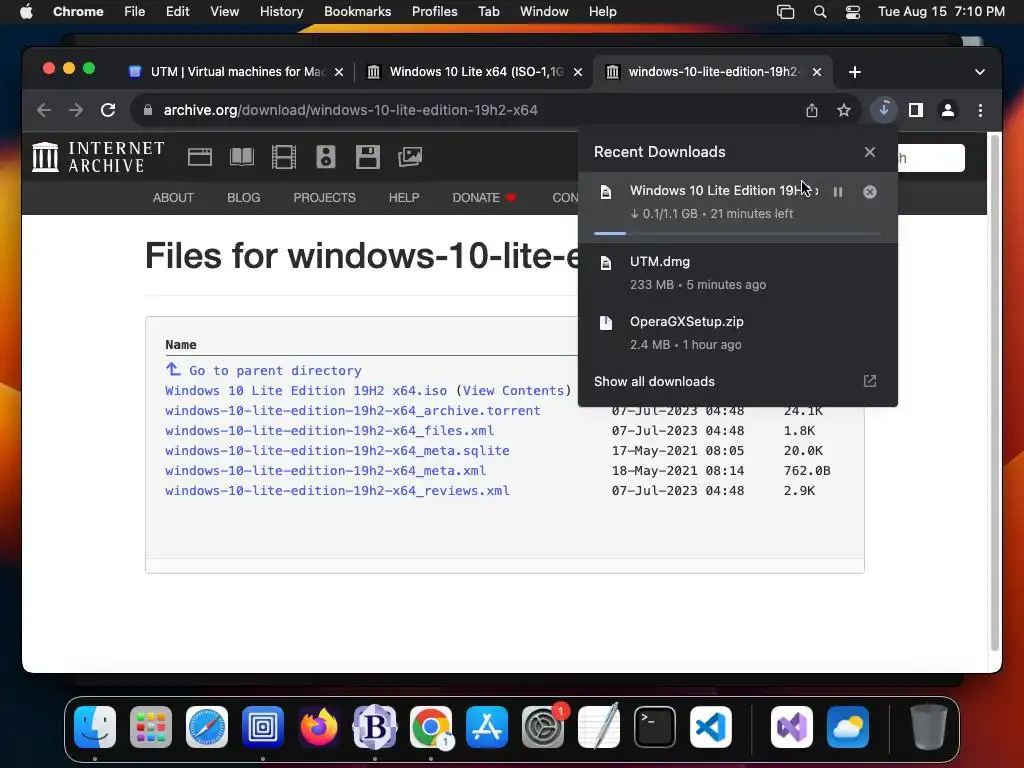Cancel the Windows 10 Lite Edition download
The height and width of the screenshot is (768, 1024).
click(x=870, y=192)
